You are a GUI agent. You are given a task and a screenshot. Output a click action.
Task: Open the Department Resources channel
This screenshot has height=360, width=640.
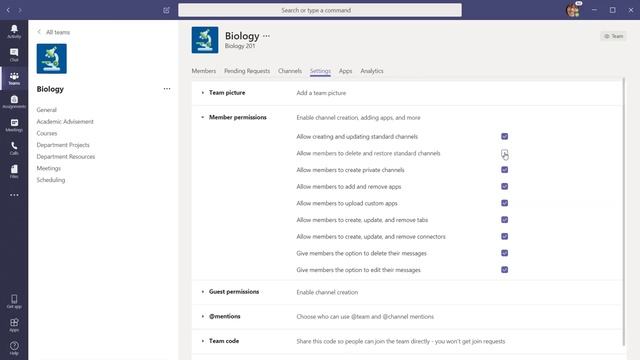pos(66,157)
